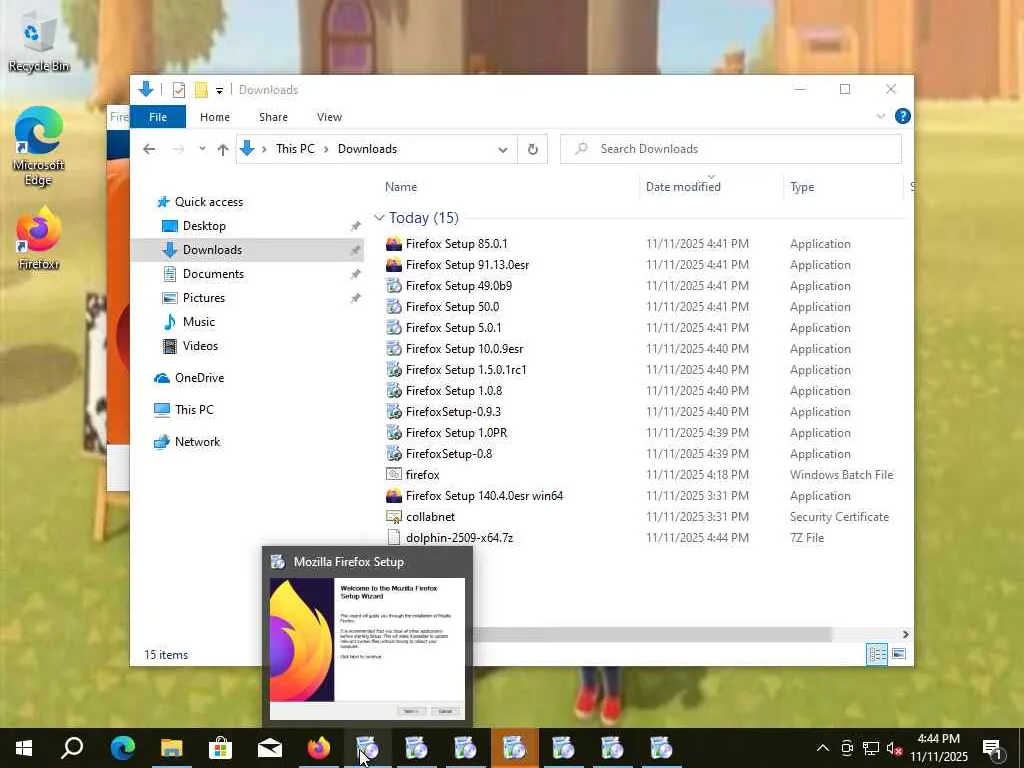Open Microsoft Store from taskbar

(221, 748)
